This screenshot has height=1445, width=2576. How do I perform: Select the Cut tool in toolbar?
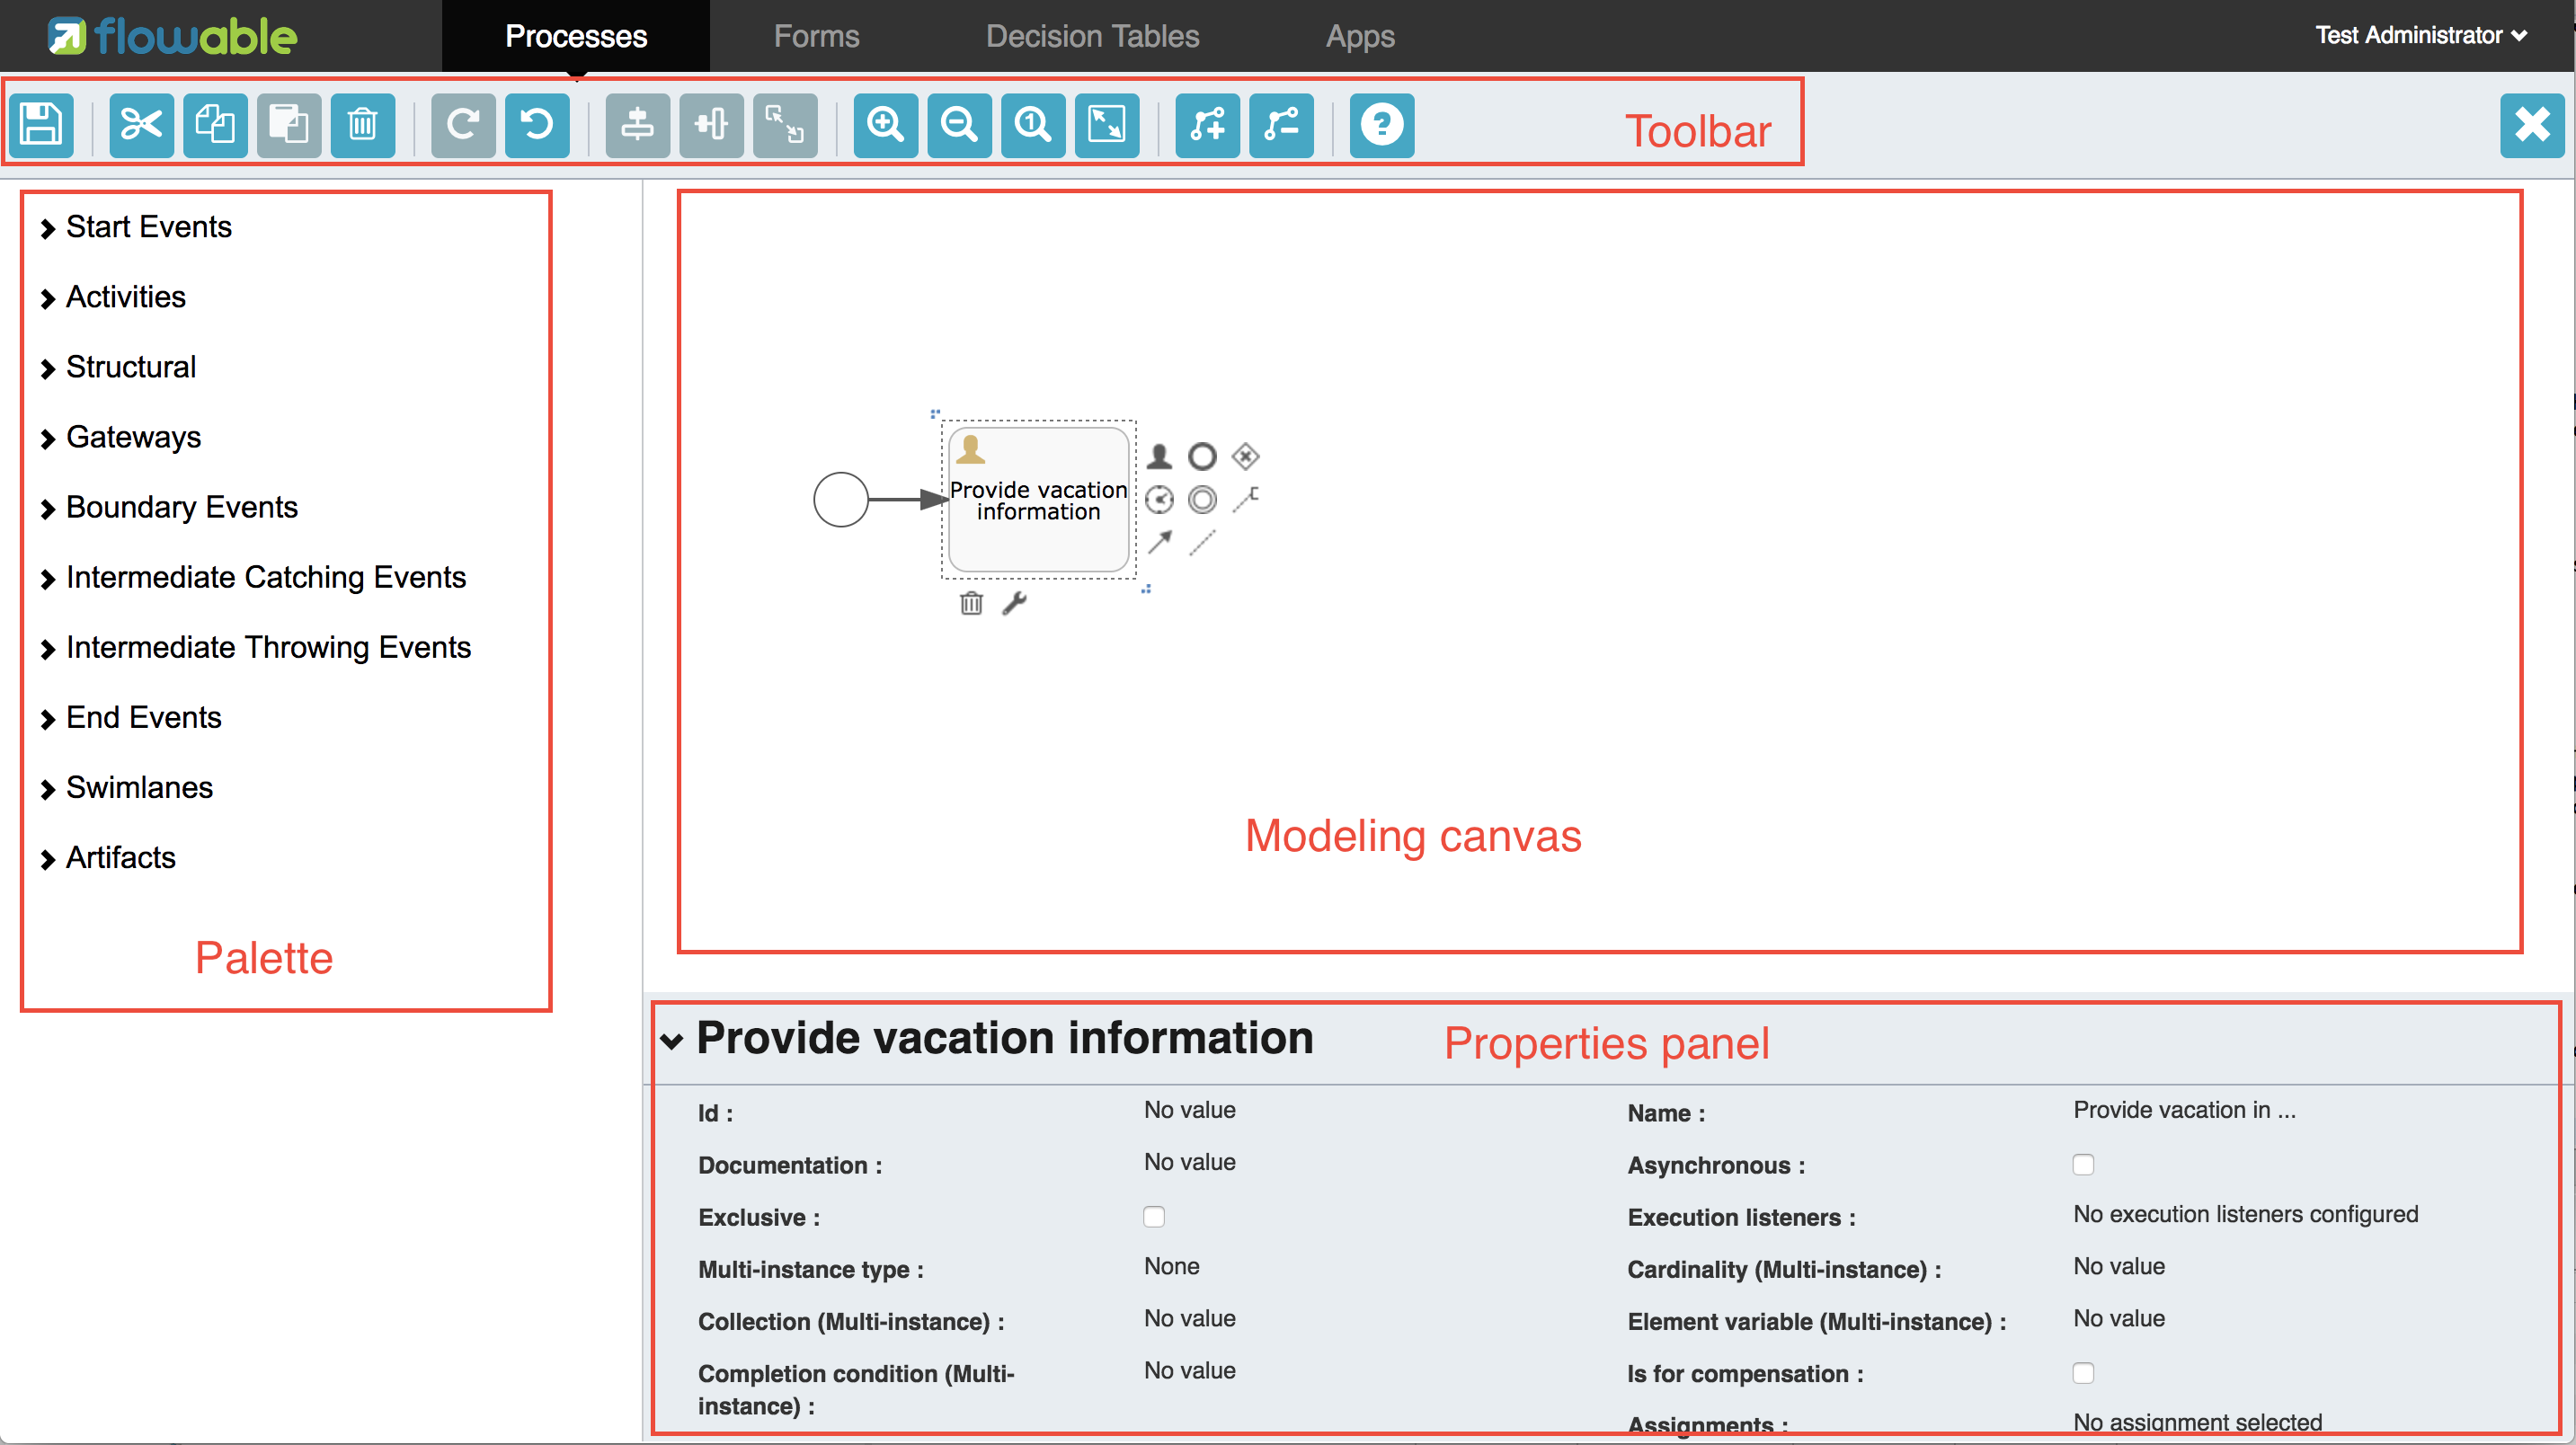(141, 124)
